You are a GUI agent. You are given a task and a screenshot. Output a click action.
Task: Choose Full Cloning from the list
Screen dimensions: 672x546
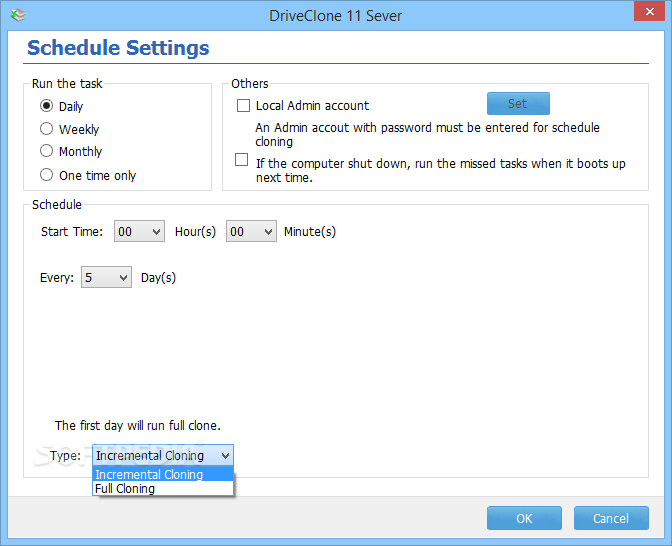pos(163,489)
